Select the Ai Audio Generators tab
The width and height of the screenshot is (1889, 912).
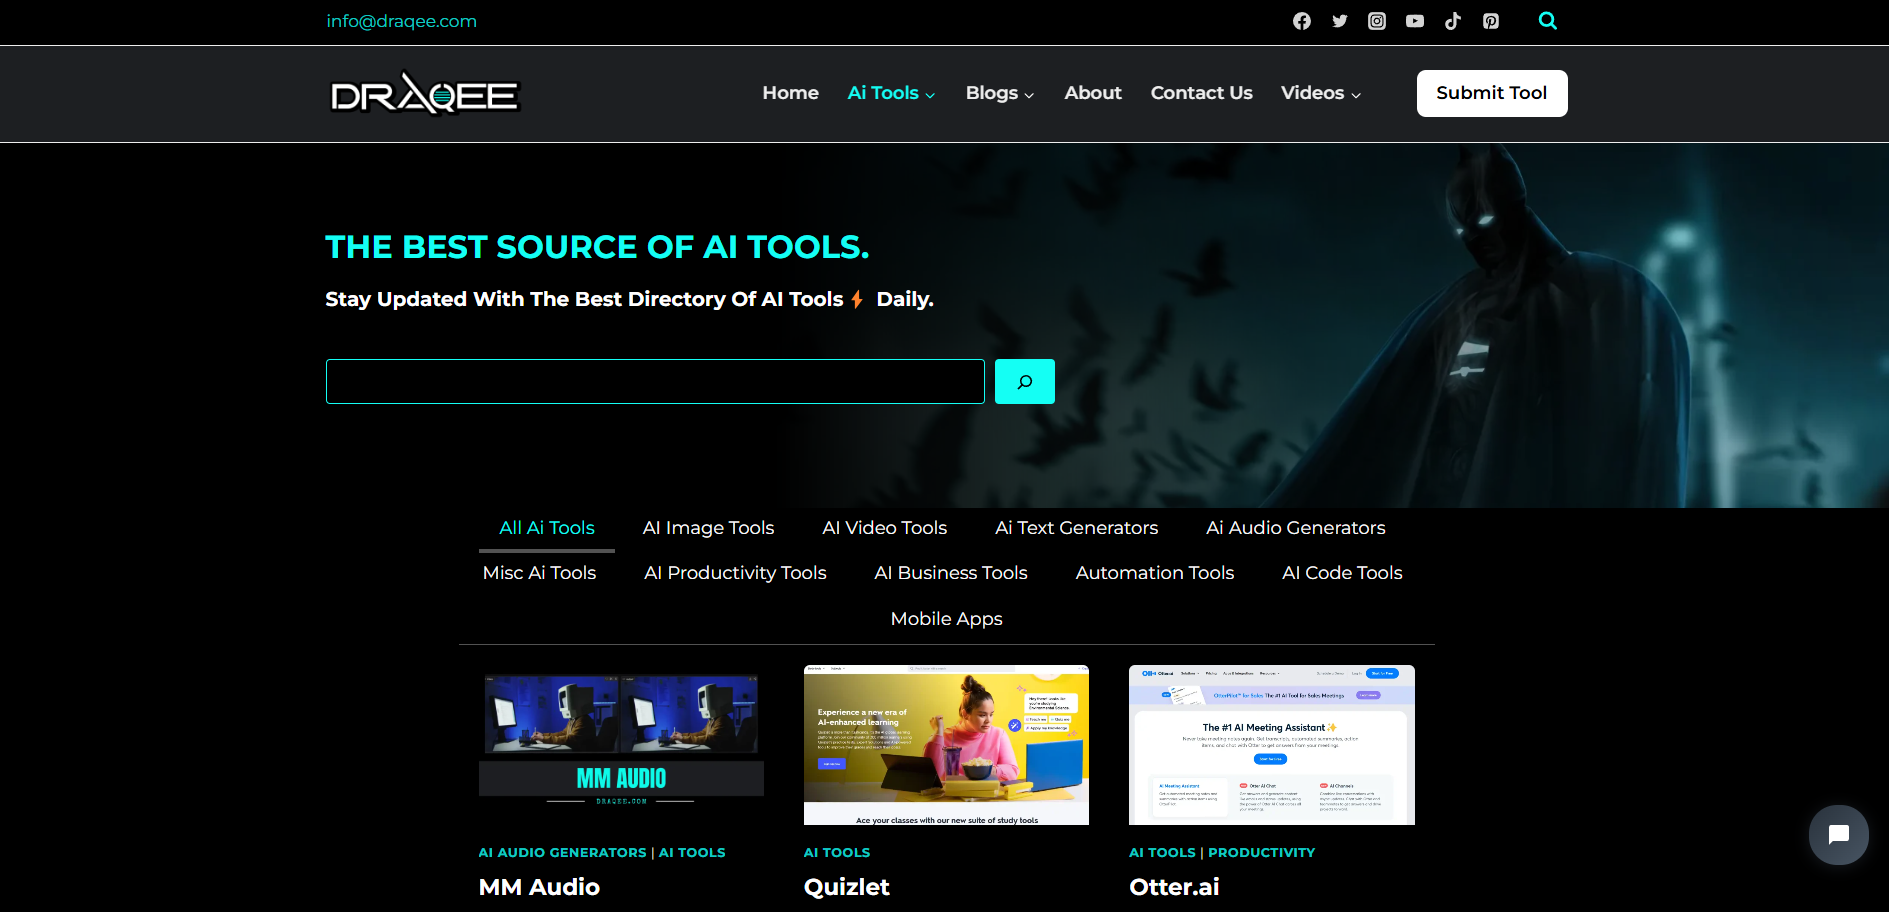1295,528
